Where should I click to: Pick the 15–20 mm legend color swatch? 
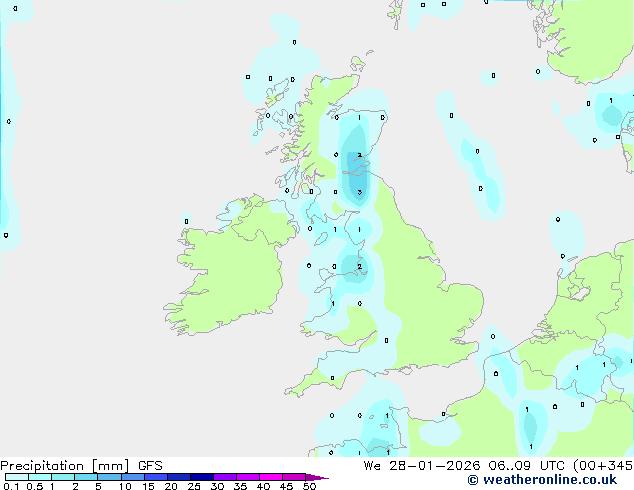coord(156,477)
